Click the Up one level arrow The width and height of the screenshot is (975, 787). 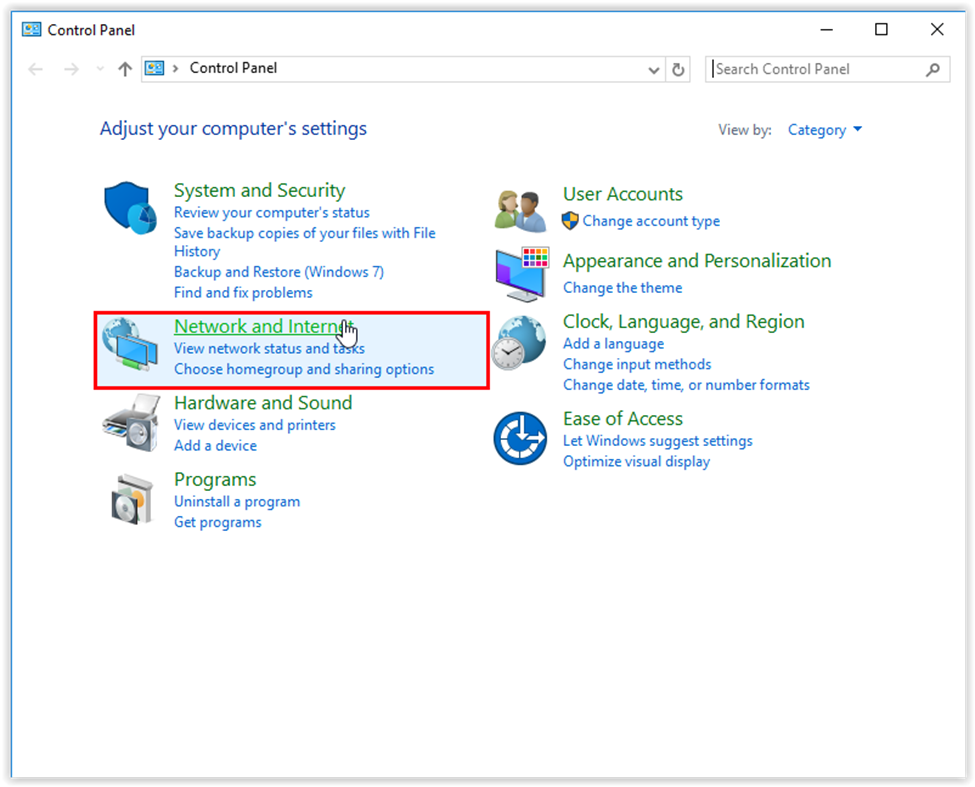(125, 69)
